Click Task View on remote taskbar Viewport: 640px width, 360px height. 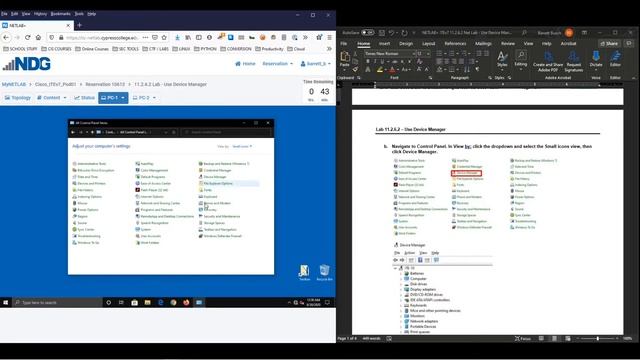click(121, 302)
